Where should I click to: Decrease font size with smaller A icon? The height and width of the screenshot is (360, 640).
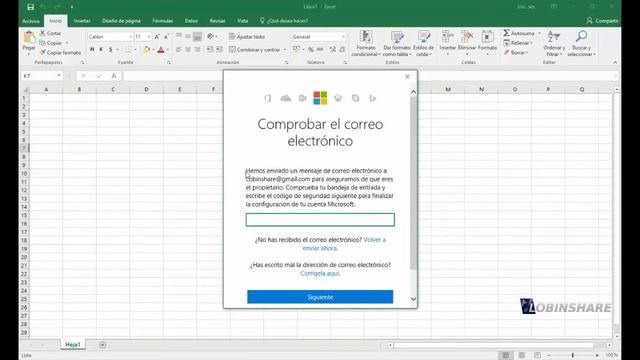(166, 37)
